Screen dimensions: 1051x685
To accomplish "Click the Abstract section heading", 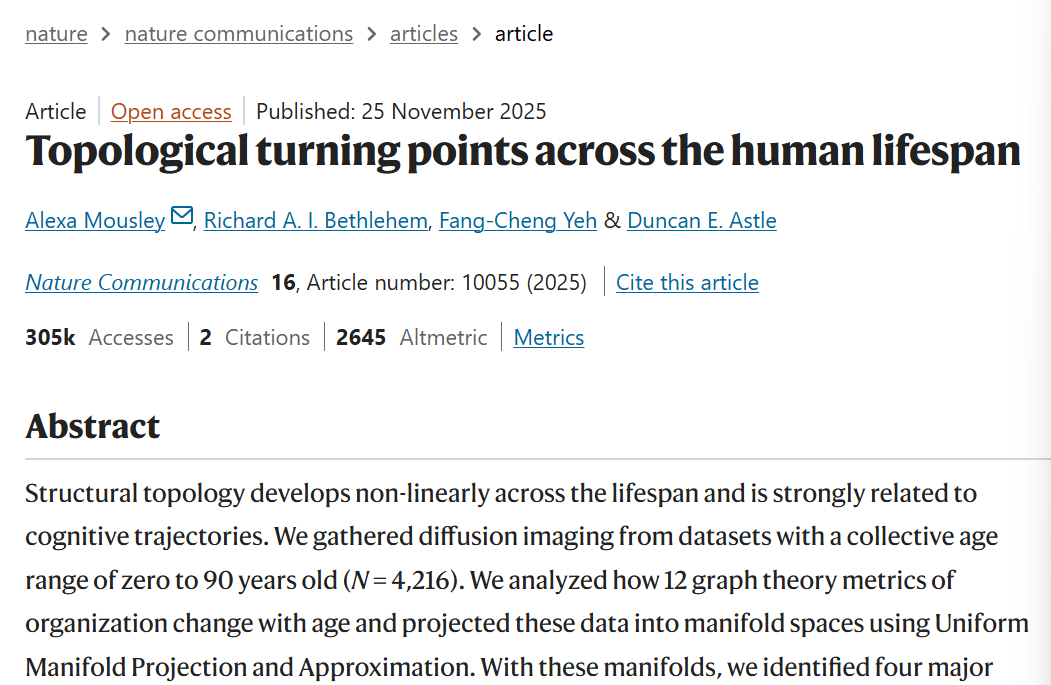I will [x=92, y=426].
